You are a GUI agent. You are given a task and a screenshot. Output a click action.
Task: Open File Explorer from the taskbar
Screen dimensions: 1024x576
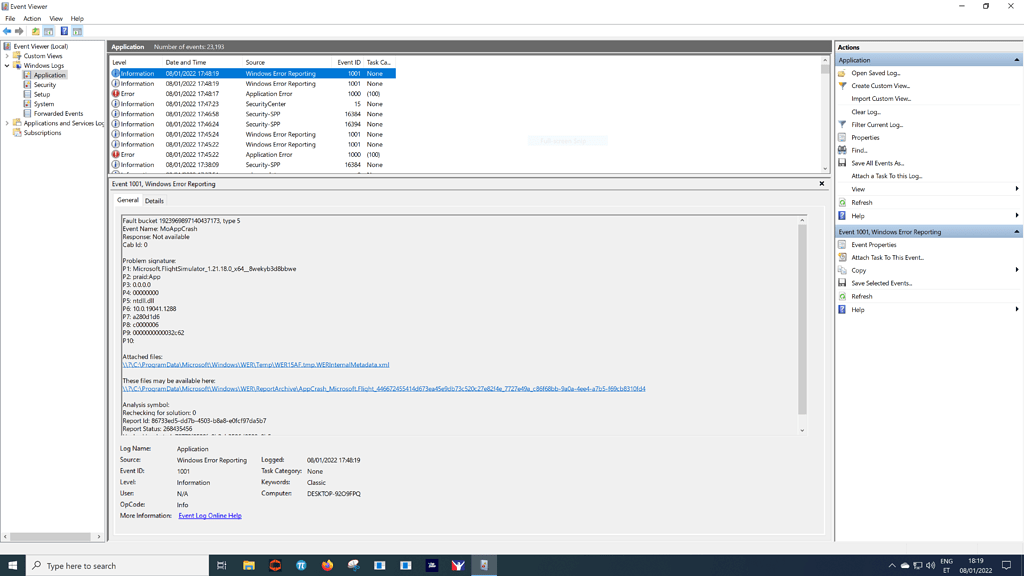pos(249,566)
